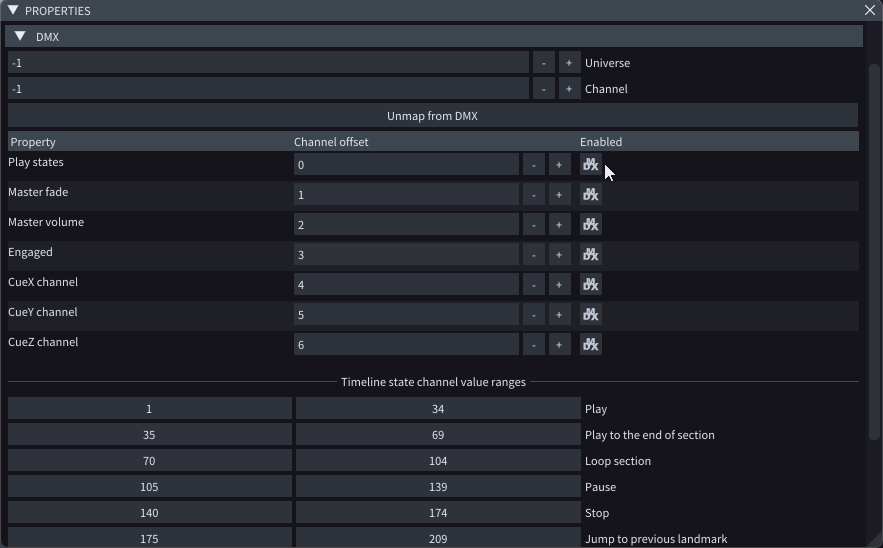883x548 pixels.
Task: Toggle DMX enabled icon for CueX channel
Action: pyautogui.click(x=590, y=285)
